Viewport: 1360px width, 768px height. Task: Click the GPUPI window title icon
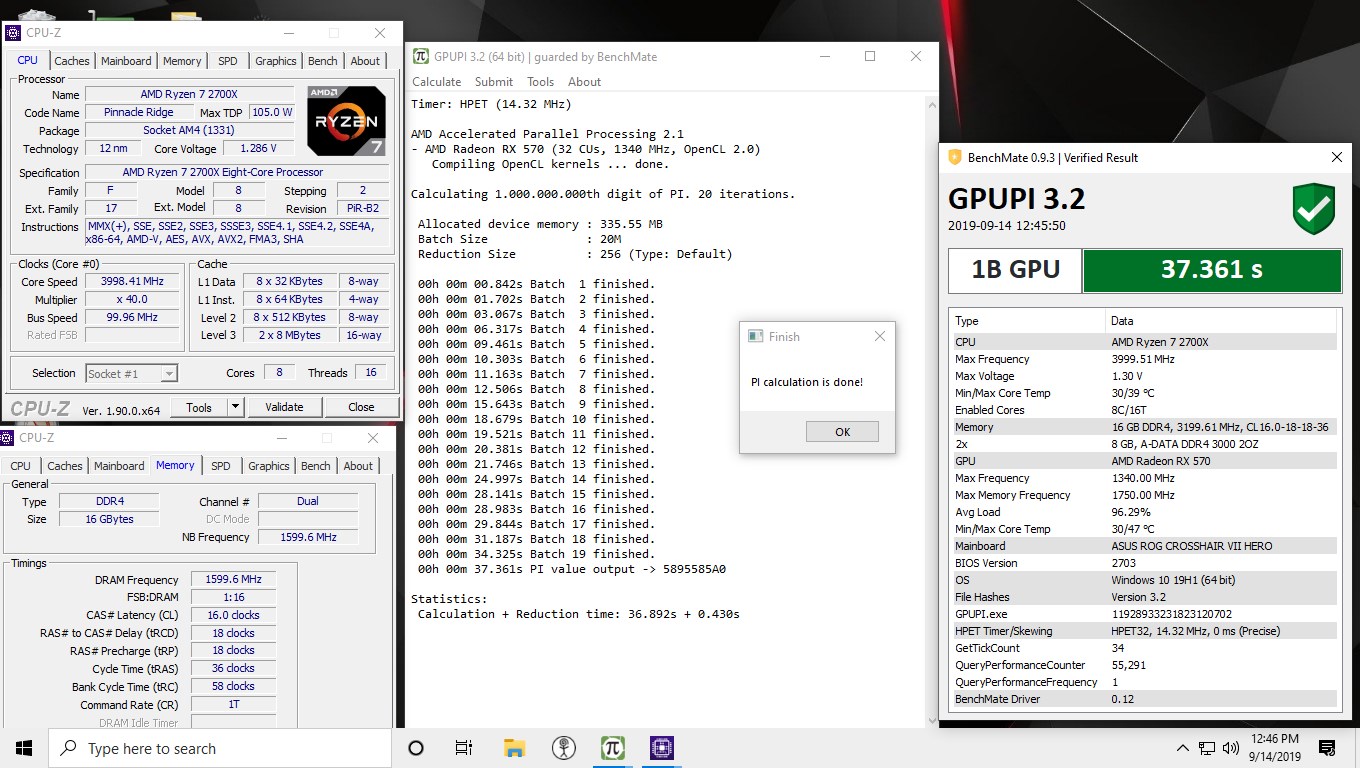421,57
